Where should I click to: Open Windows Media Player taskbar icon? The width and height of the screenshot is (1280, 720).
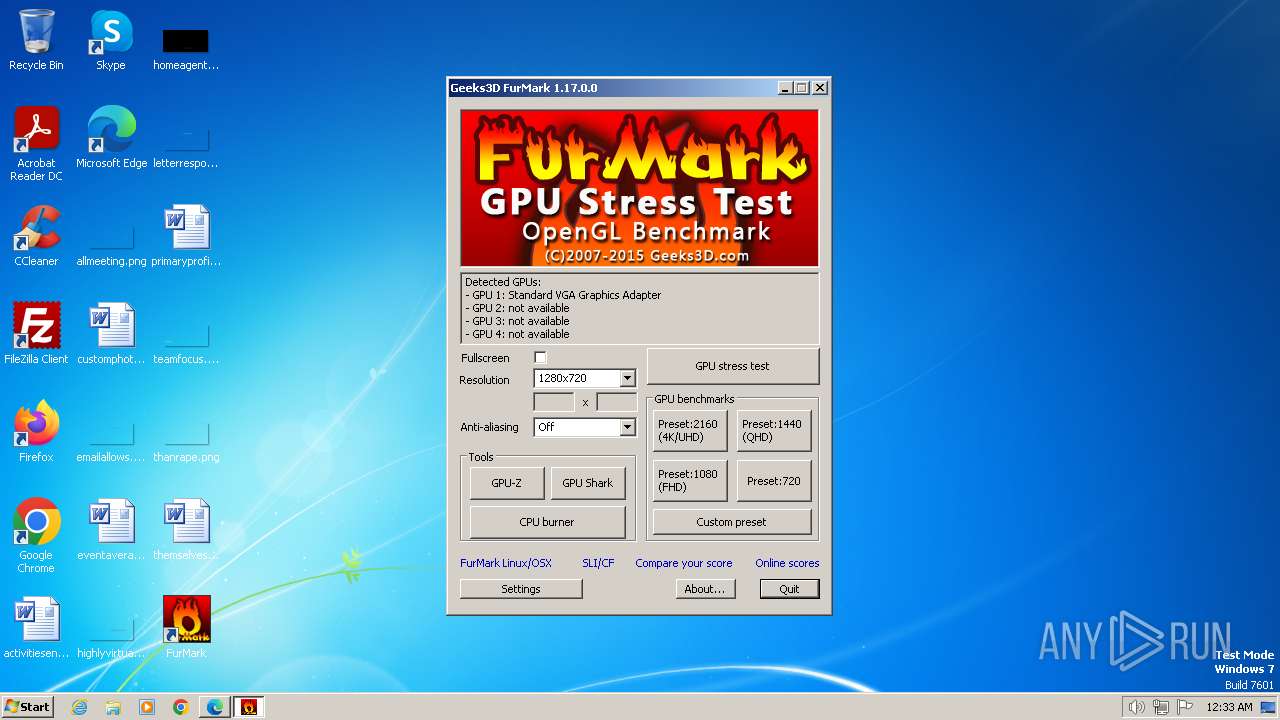click(x=147, y=707)
